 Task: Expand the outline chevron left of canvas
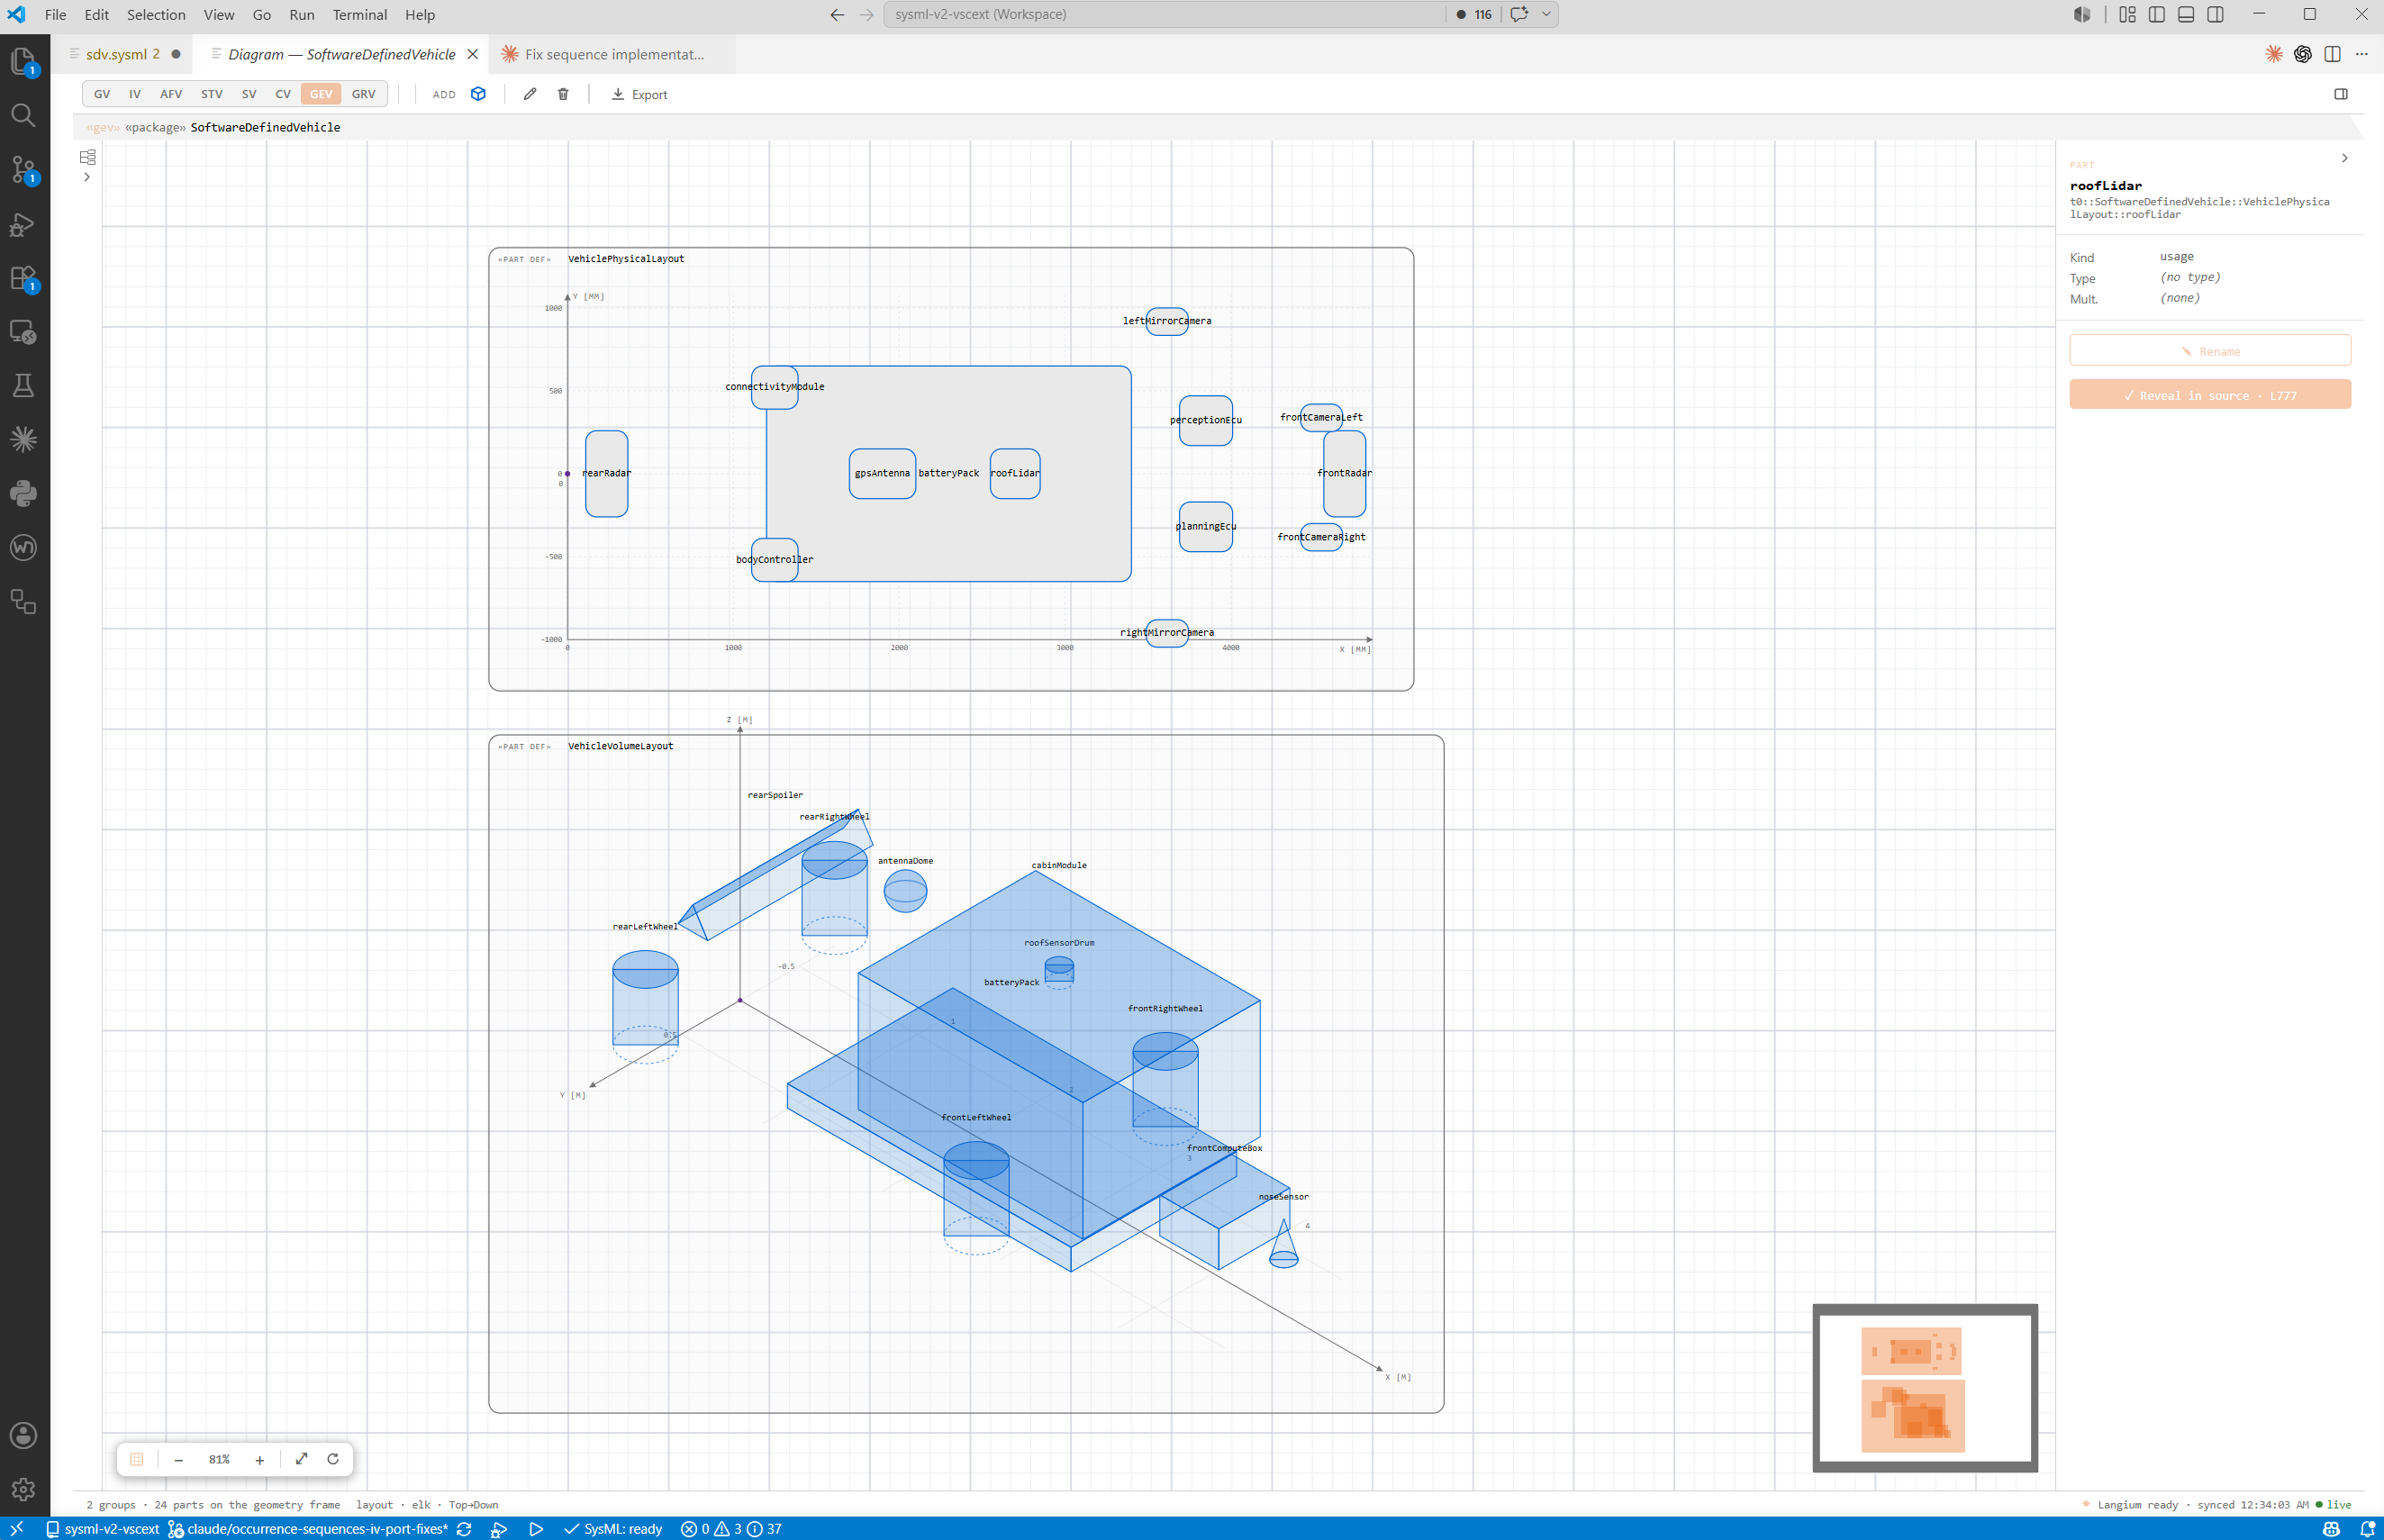pyautogui.click(x=87, y=177)
